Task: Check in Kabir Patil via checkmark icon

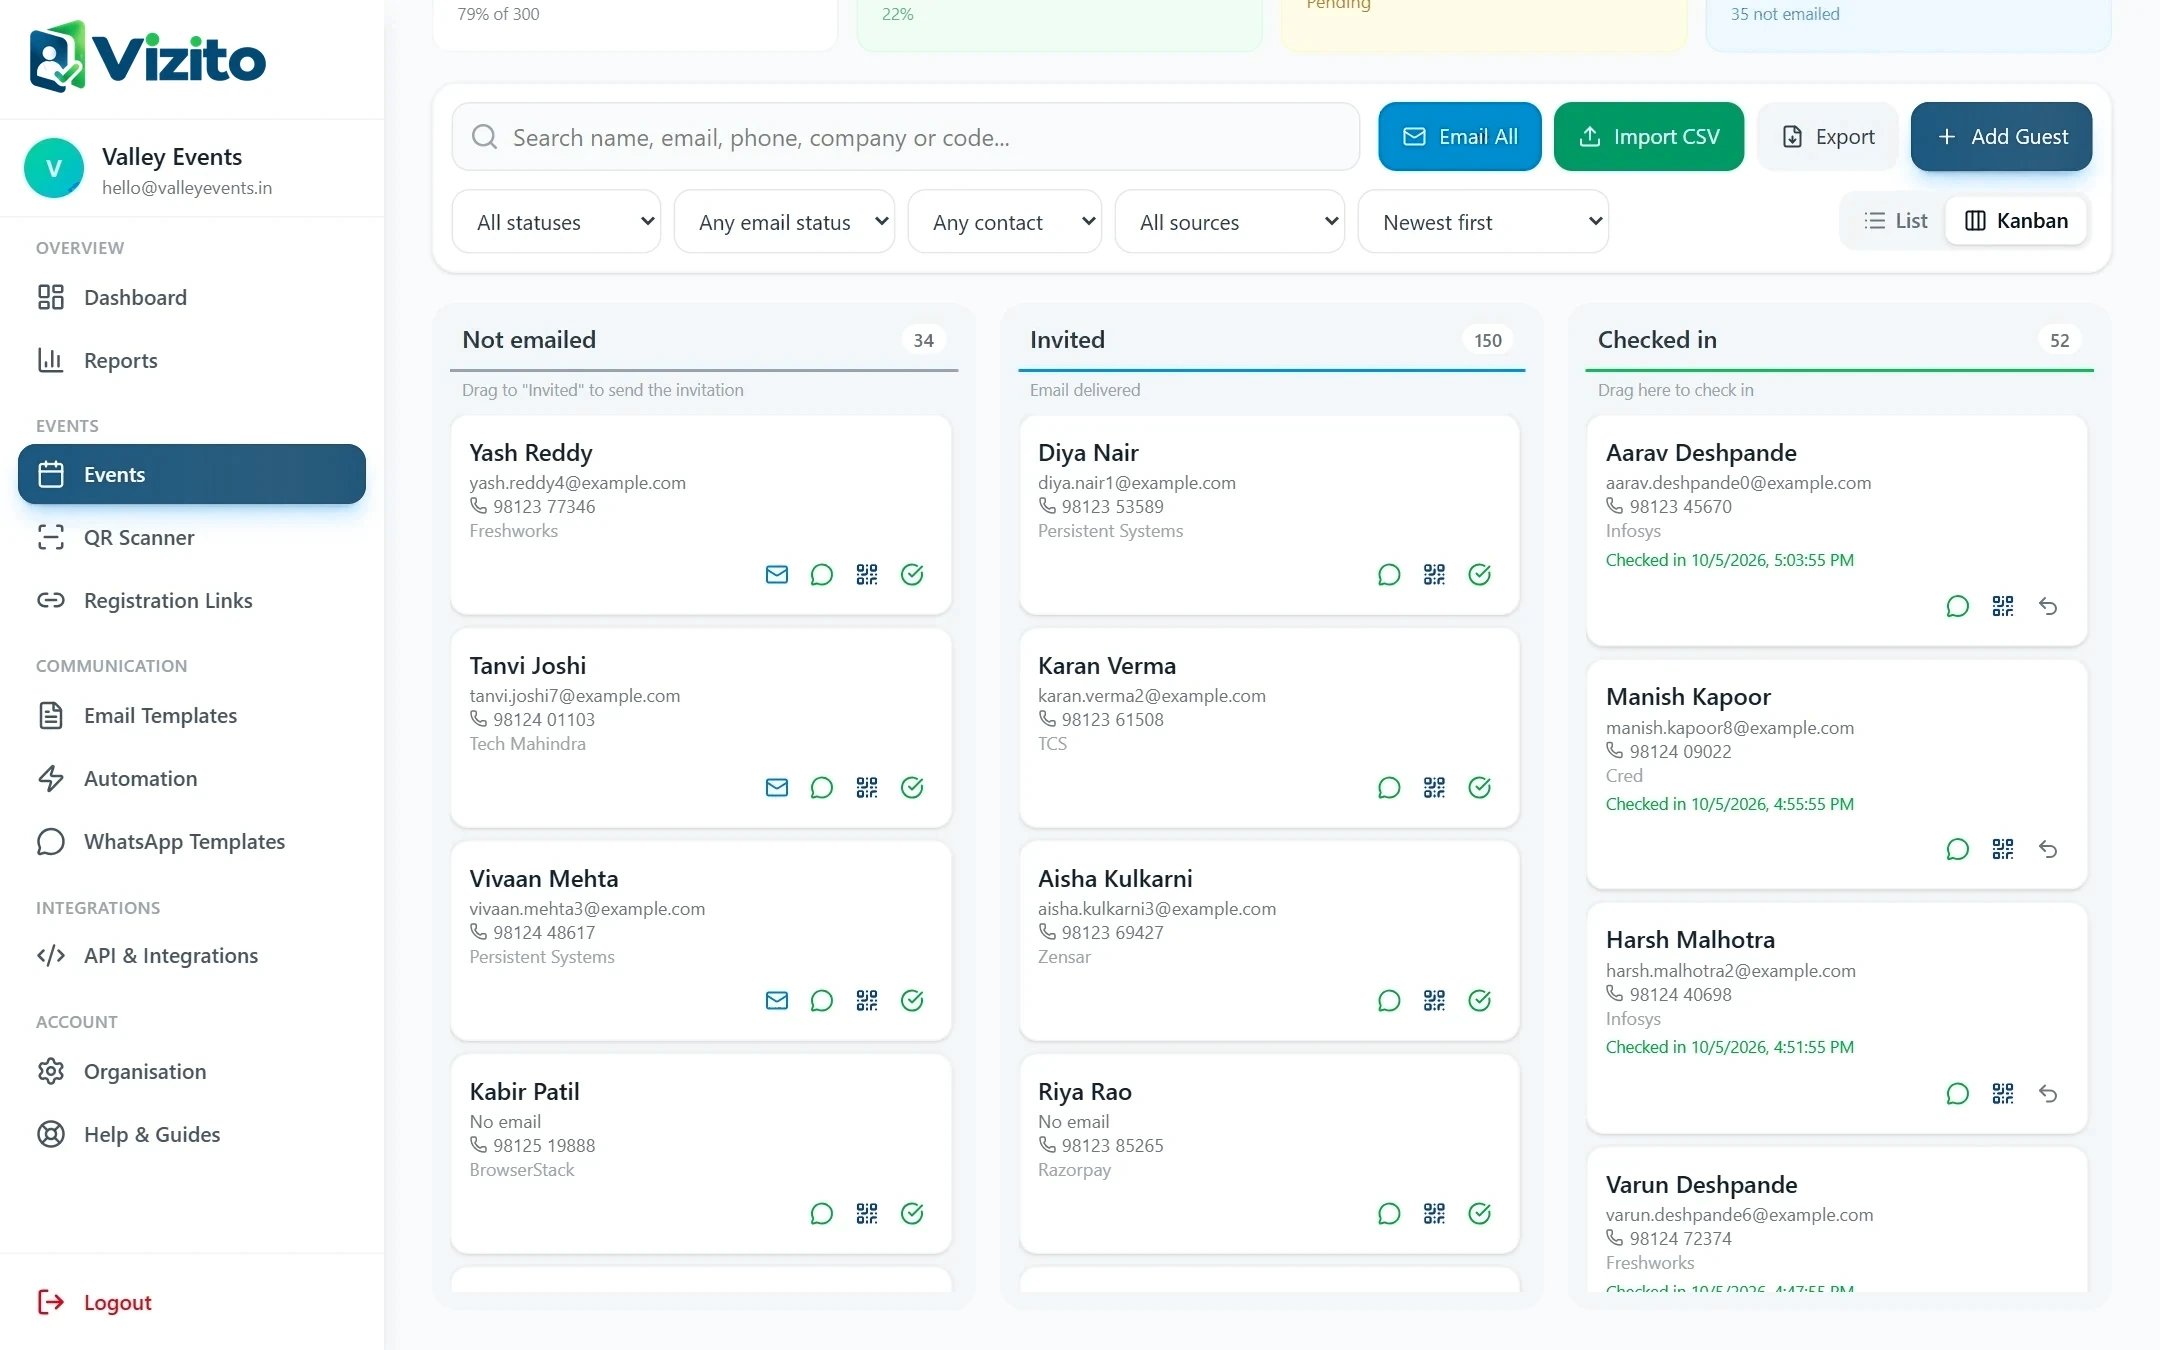Action: (x=912, y=1213)
